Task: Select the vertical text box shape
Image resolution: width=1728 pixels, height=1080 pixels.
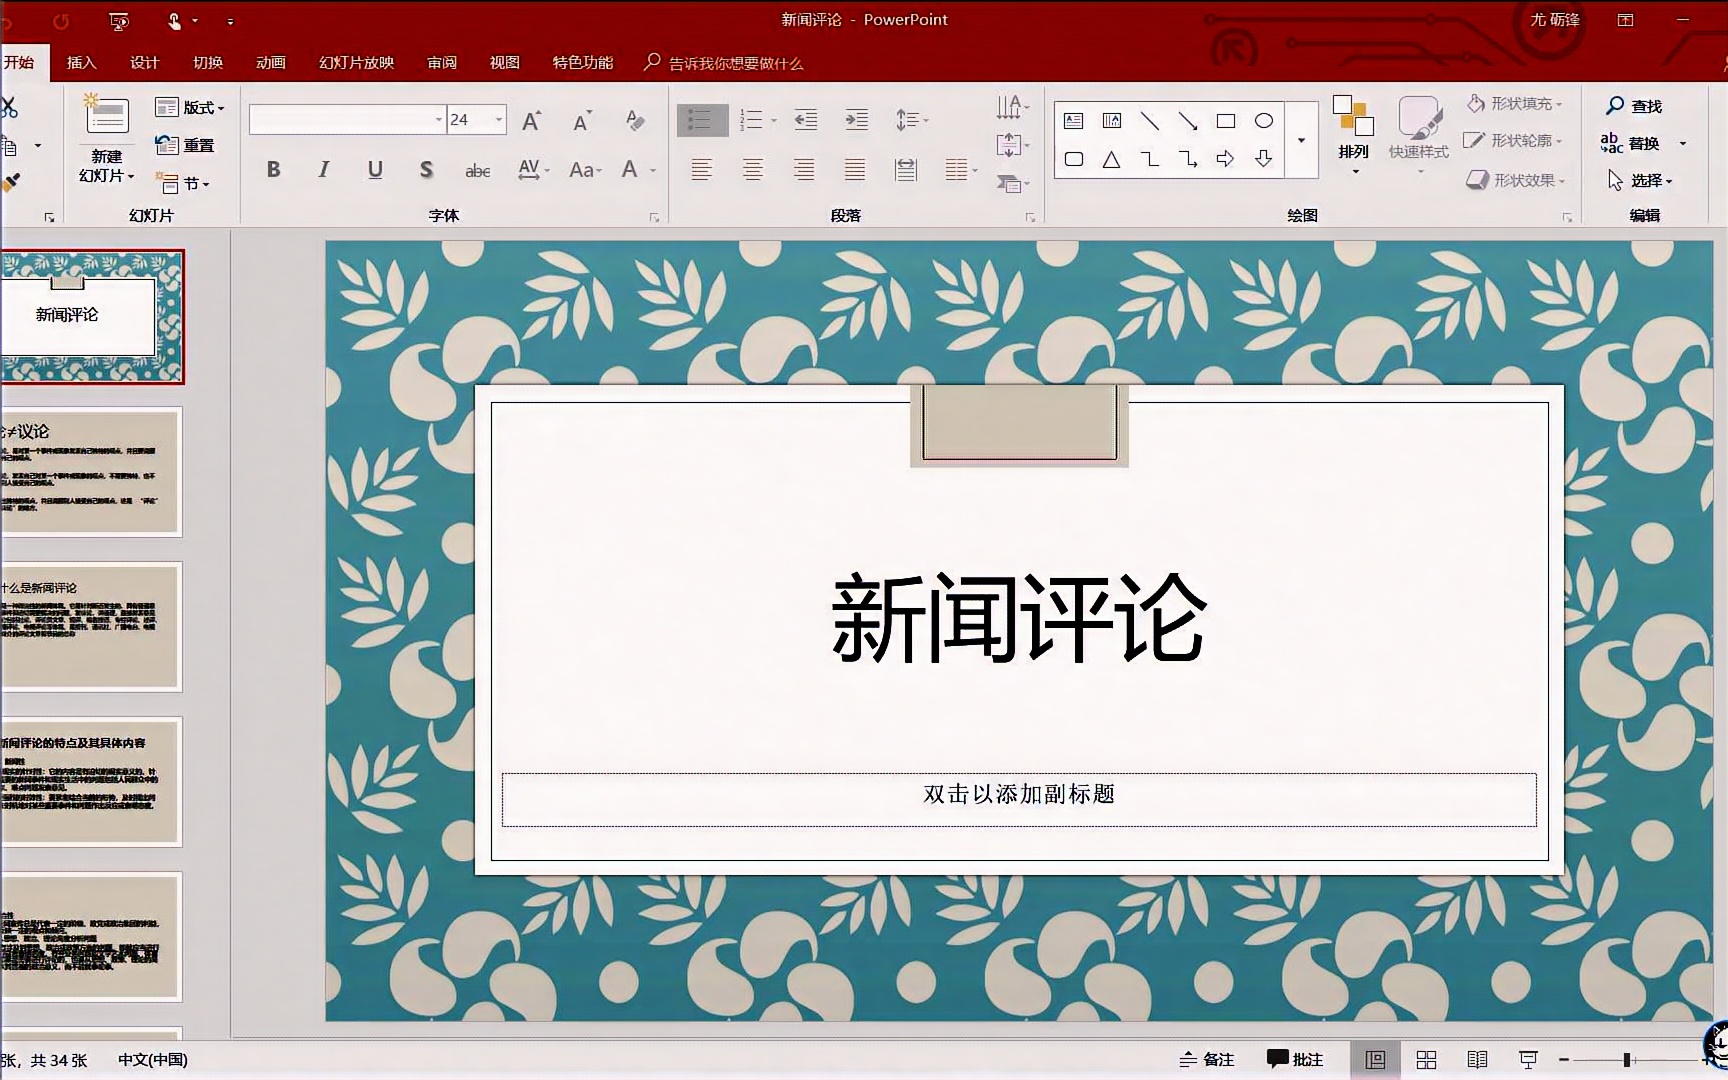Action: coord(1112,121)
